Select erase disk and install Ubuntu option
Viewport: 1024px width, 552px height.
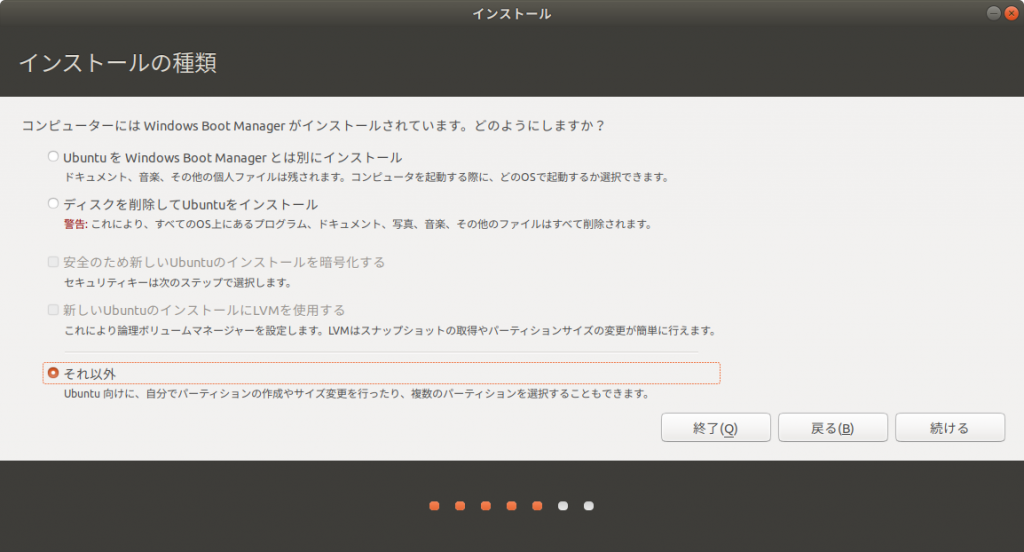[x=53, y=204]
